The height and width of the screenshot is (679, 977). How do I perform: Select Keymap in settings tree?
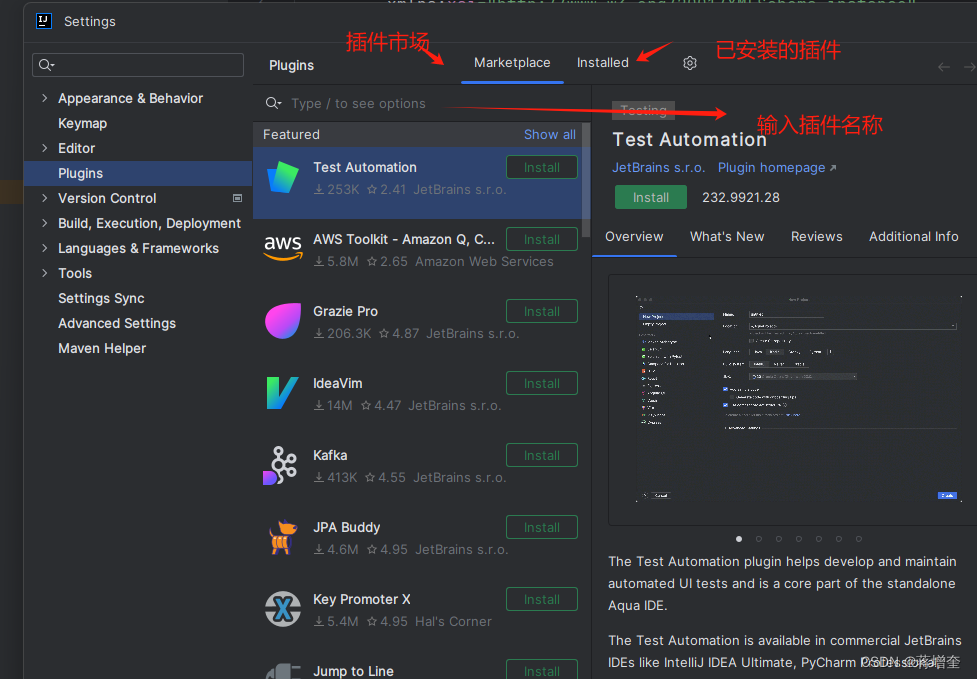82,123
